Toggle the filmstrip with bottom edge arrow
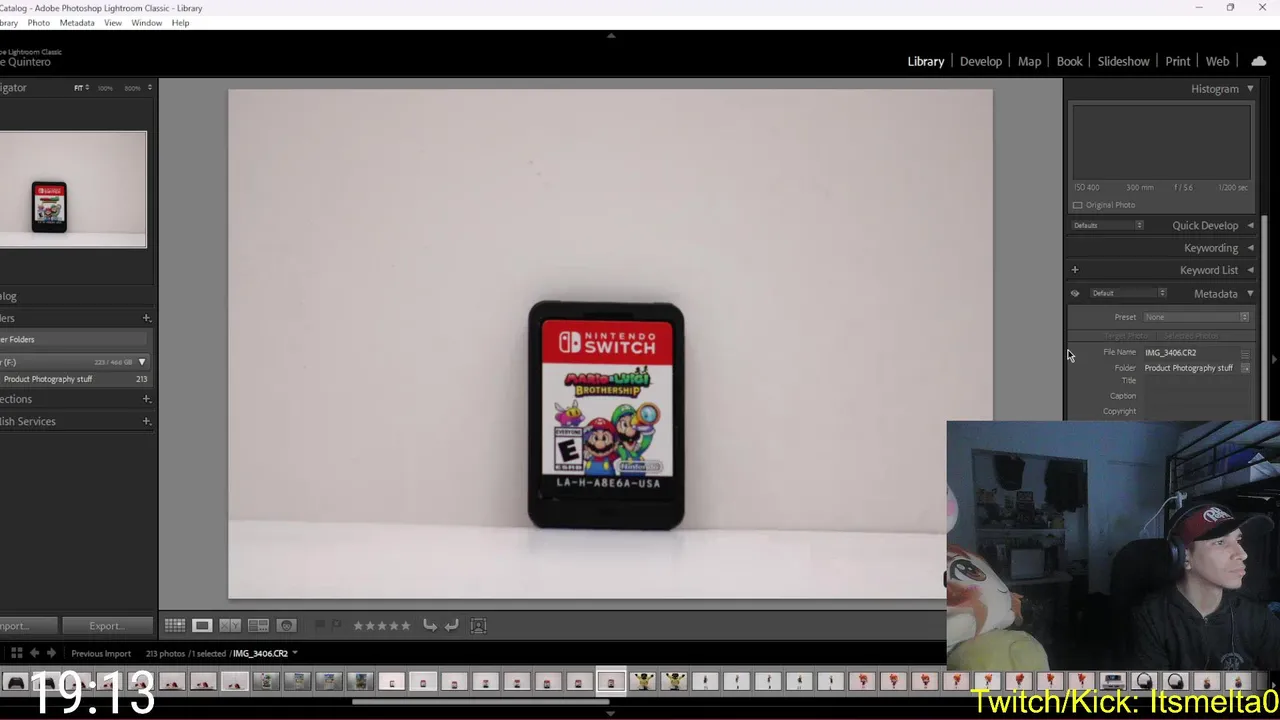 (611, 714)
